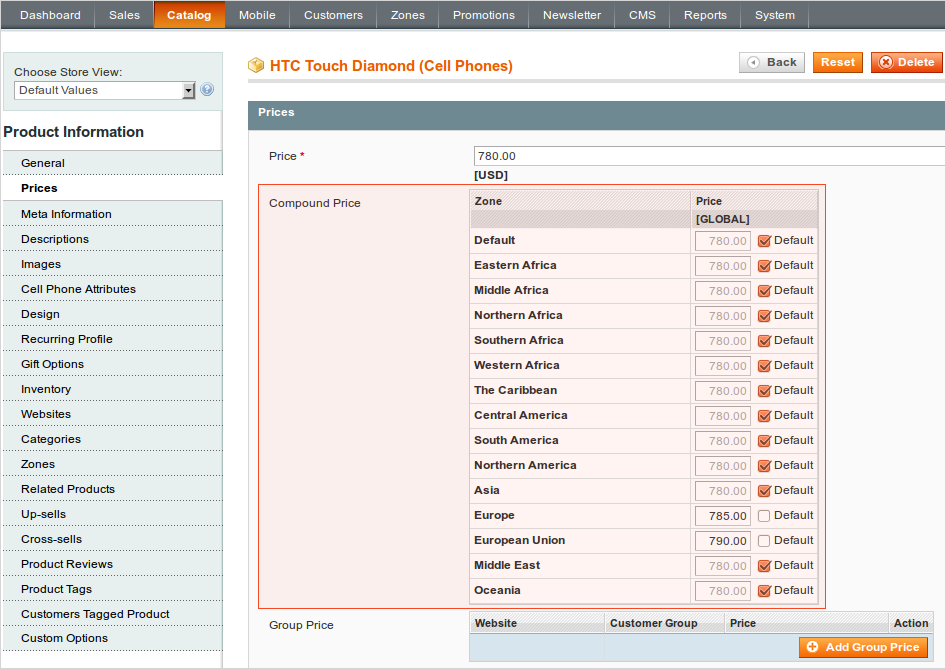Open the Zones top menu
The width and height of the screenshot is (946, 669).
[408, 15]
